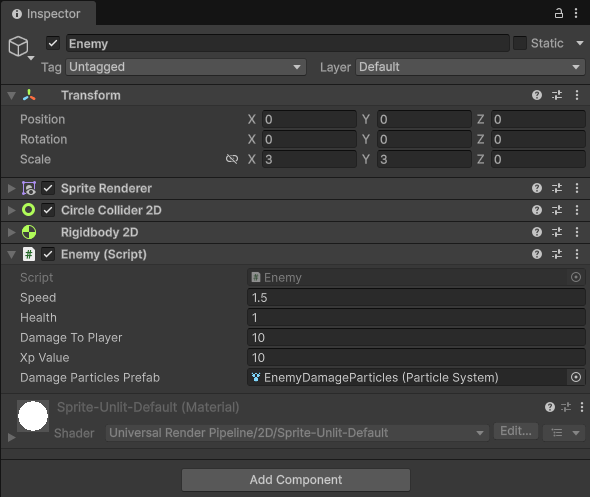Click the Sprite Renderer component icon

click(x=29, y=188)
